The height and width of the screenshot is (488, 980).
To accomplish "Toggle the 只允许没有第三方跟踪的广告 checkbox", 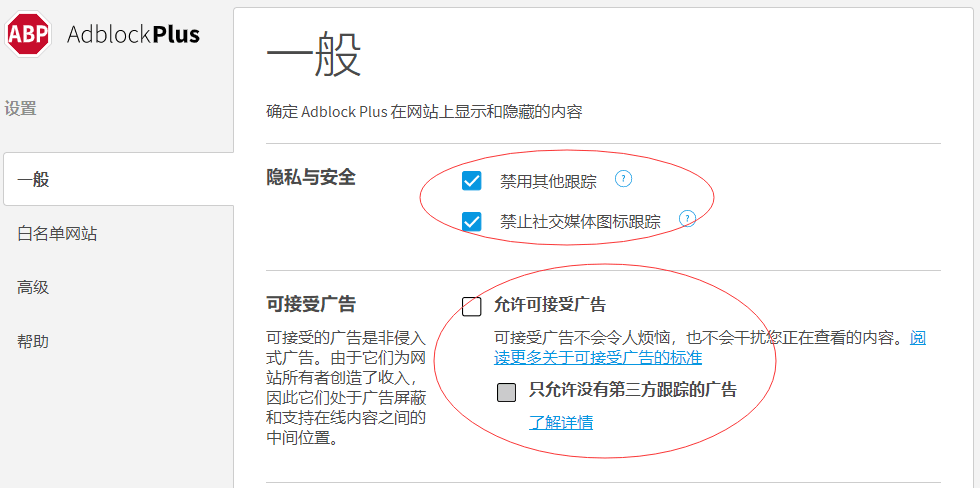I will [x=507, y=392].
